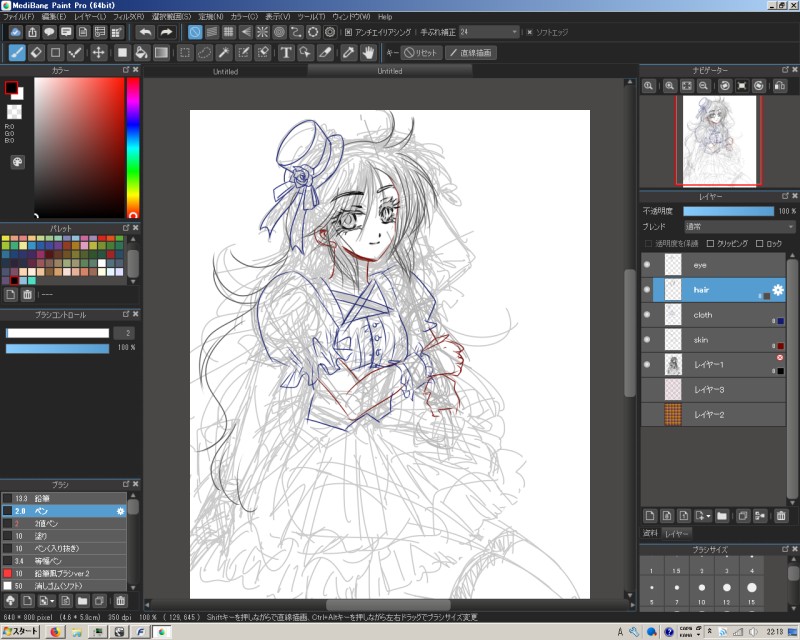This screenshot has width=800, height=640.
Task: Switch to the 資料 tab
Action: pos(650,533)
